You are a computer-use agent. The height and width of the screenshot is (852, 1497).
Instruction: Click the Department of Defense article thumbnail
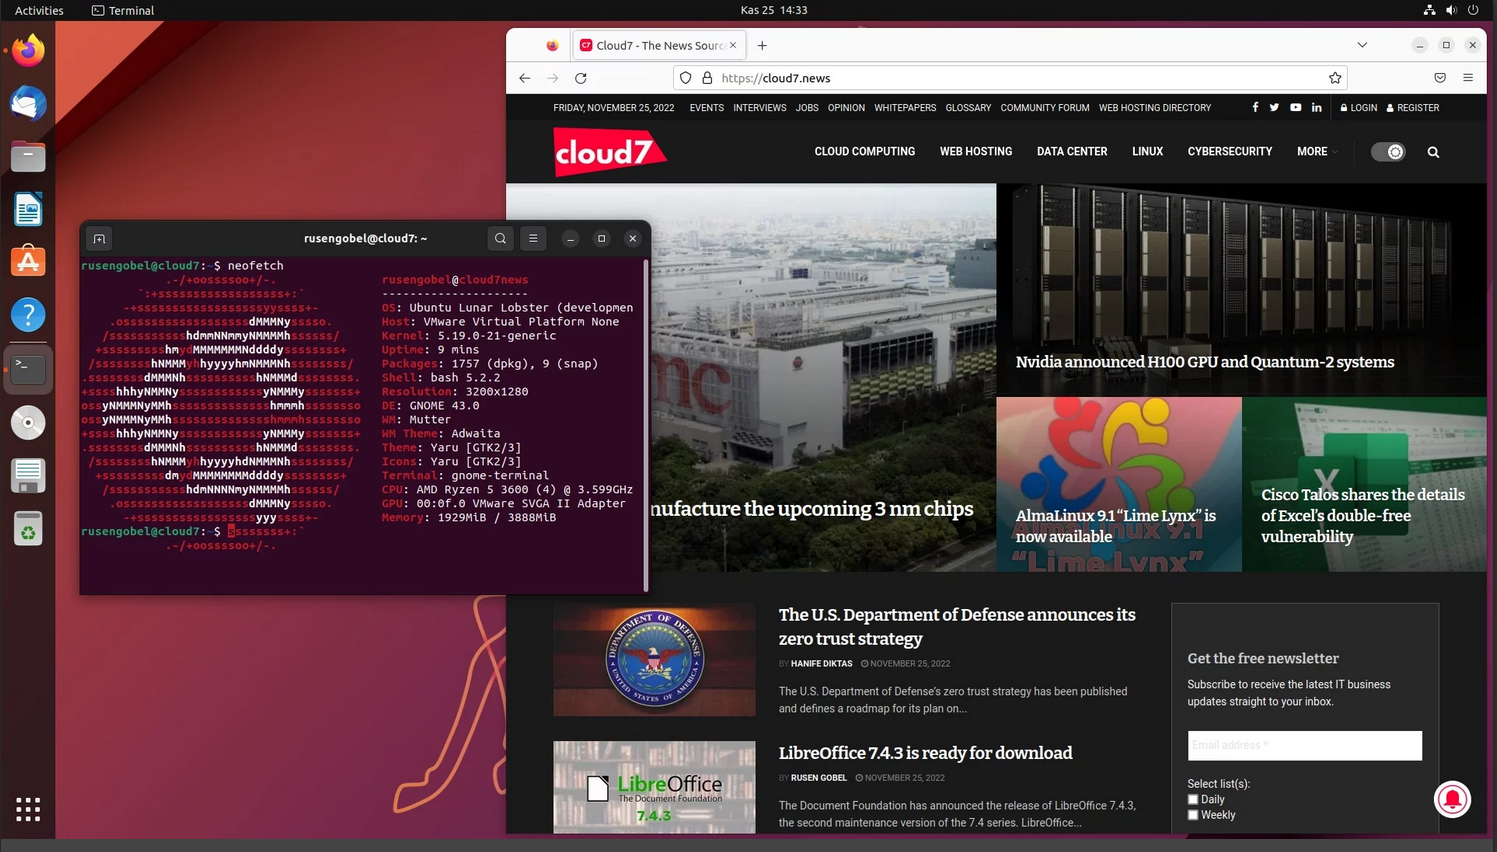coord(654,659)
